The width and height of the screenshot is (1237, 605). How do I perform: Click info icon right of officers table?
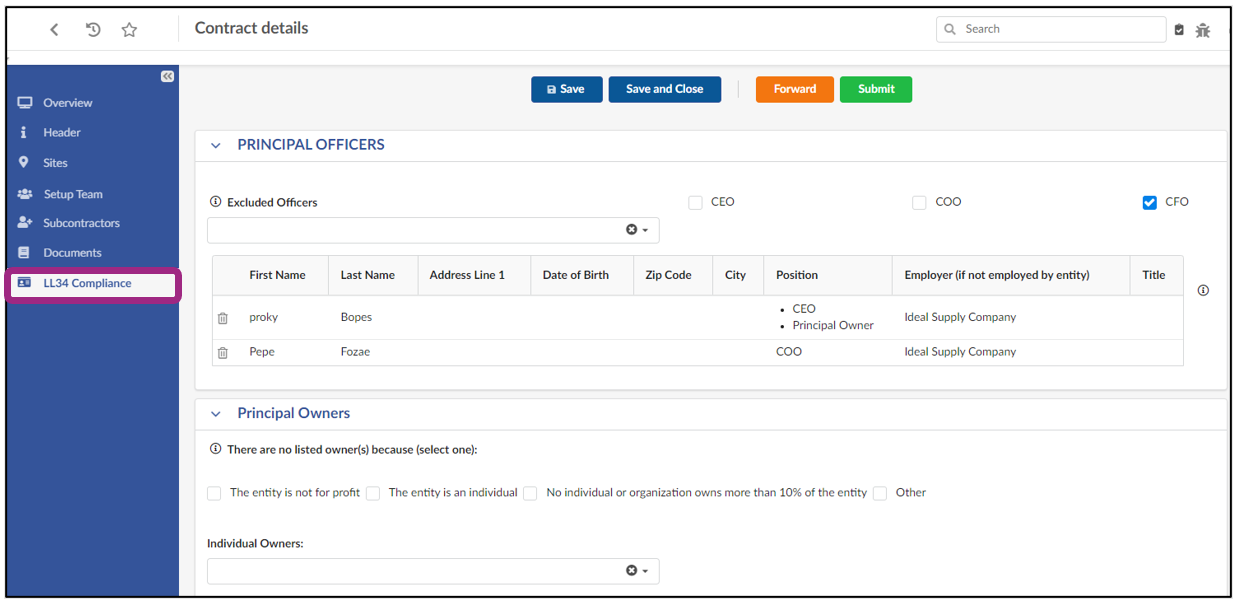(x=1203, y=291)
